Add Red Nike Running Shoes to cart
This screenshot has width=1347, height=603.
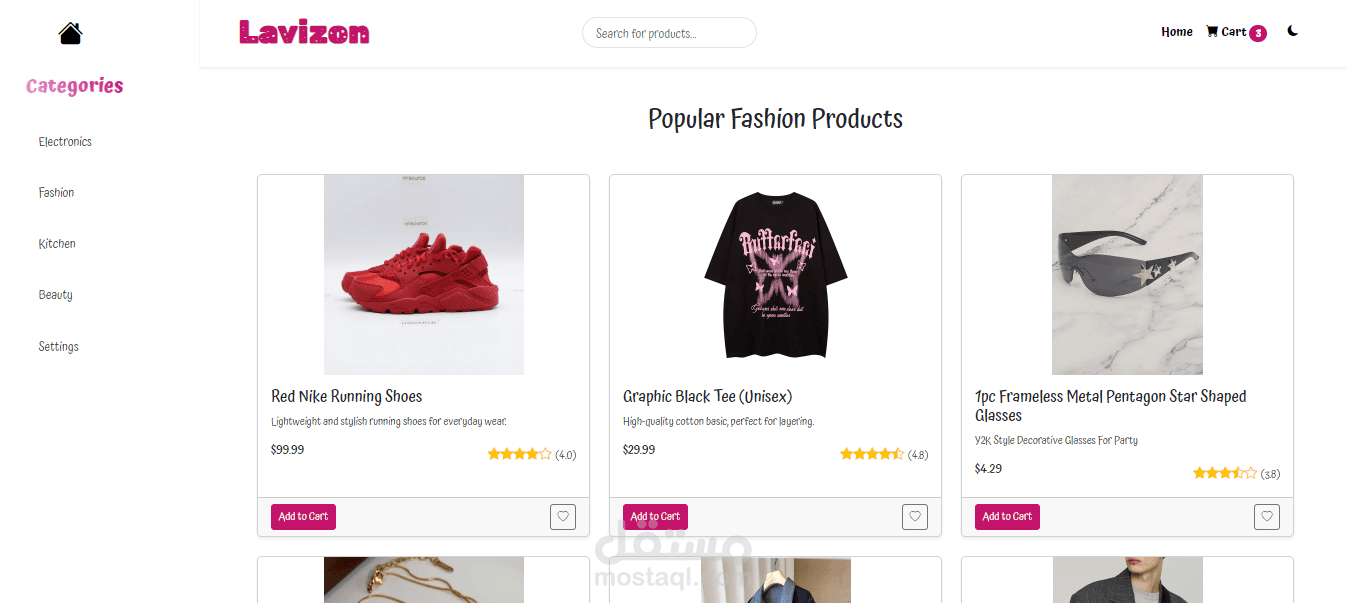coord(303,517)
